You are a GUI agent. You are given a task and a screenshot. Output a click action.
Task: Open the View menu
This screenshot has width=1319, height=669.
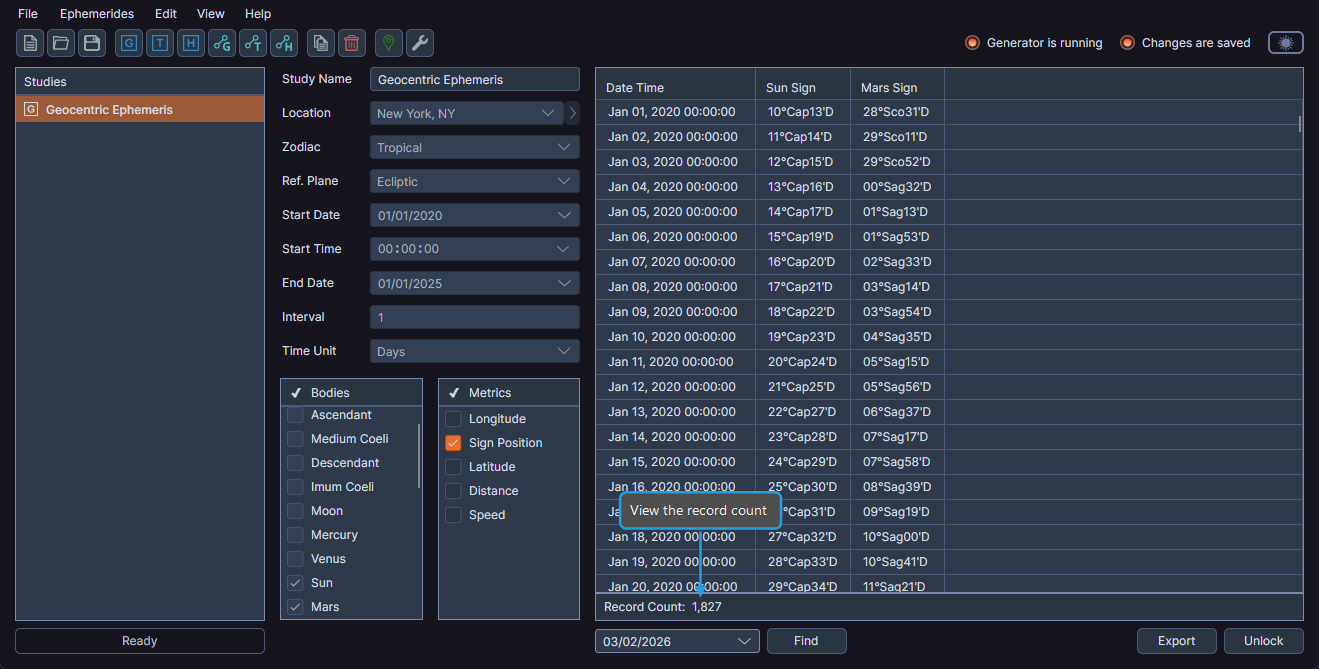tap(210, 13)
